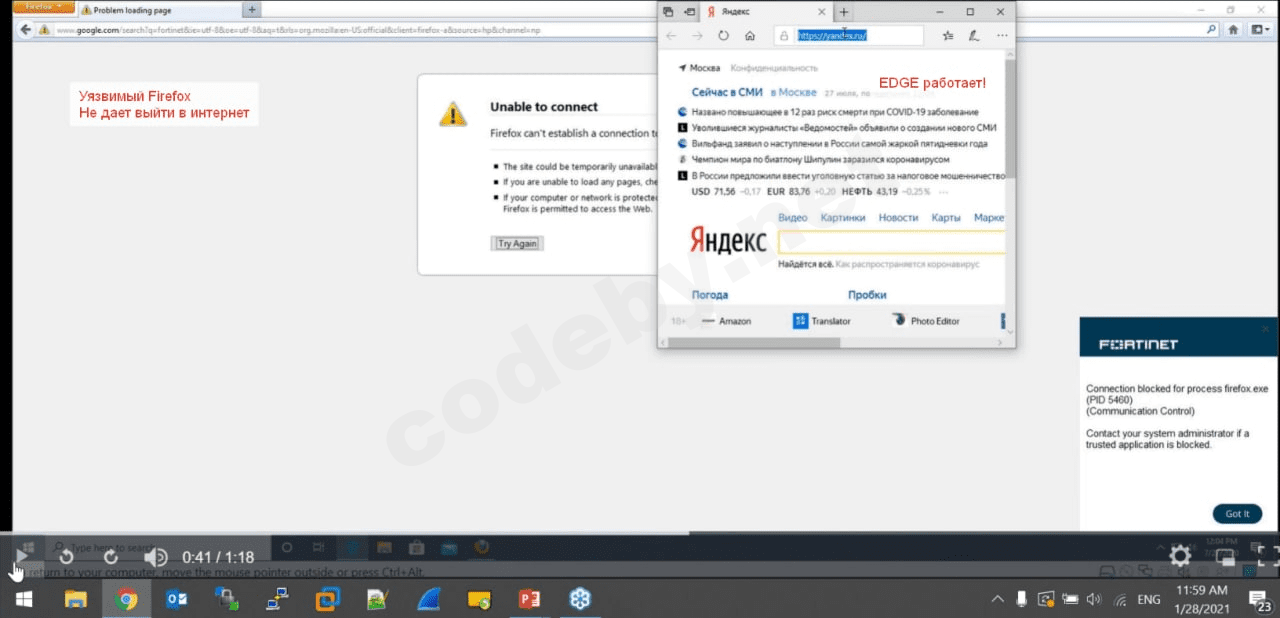Open Новости link on Yandex page
The image size is (1280, 618).
pos(898,218)
